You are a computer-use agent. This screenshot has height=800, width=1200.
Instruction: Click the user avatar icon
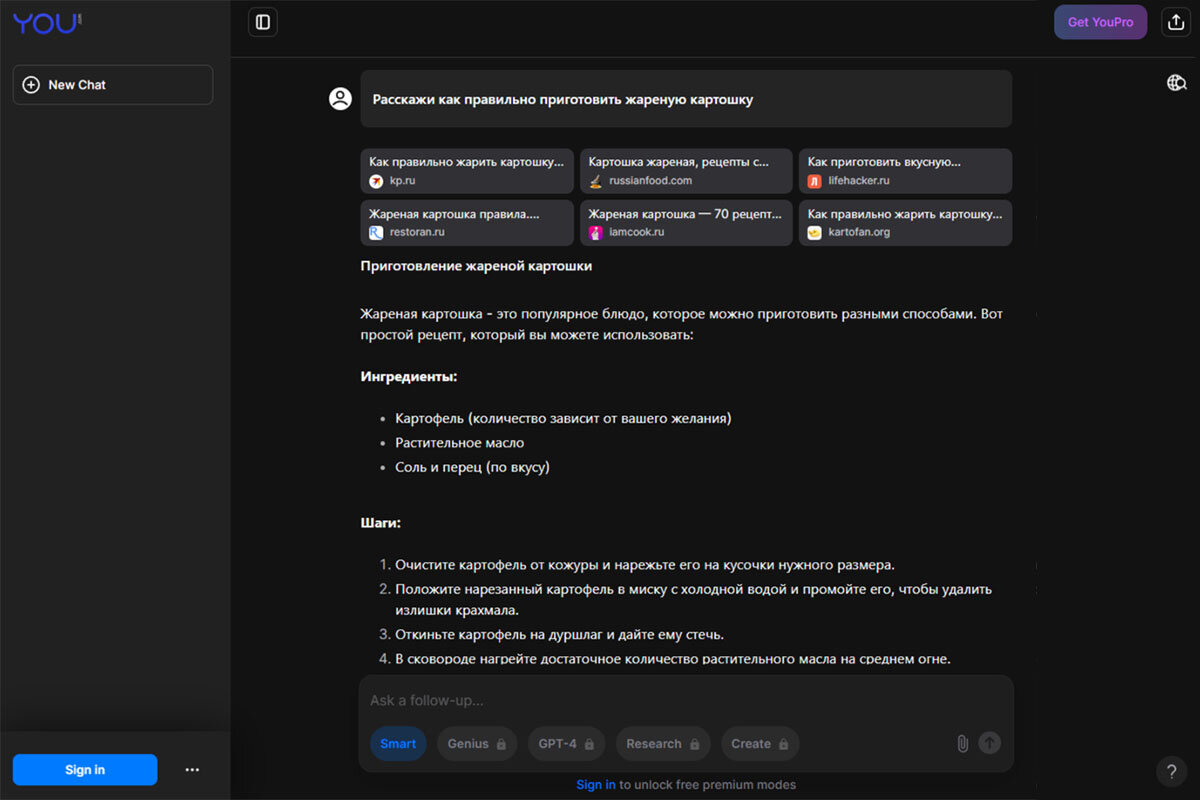pyautogui.click(x=340, y=99)
